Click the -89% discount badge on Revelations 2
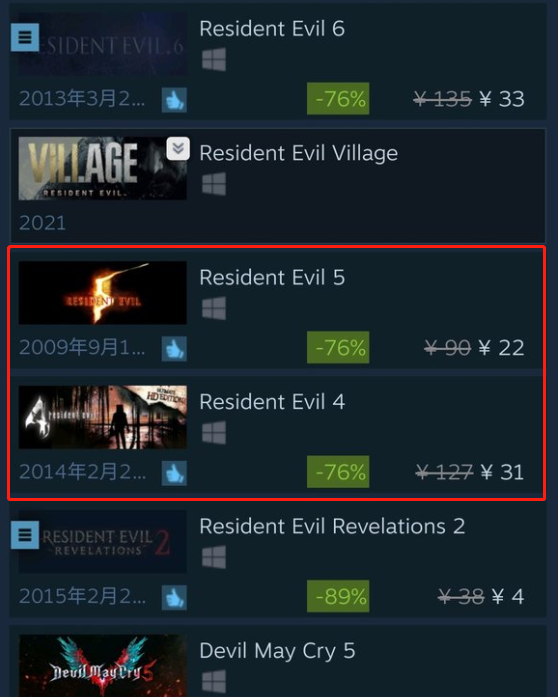The height and width of the screenshot is (697, 560). click(x=338, y=596)
